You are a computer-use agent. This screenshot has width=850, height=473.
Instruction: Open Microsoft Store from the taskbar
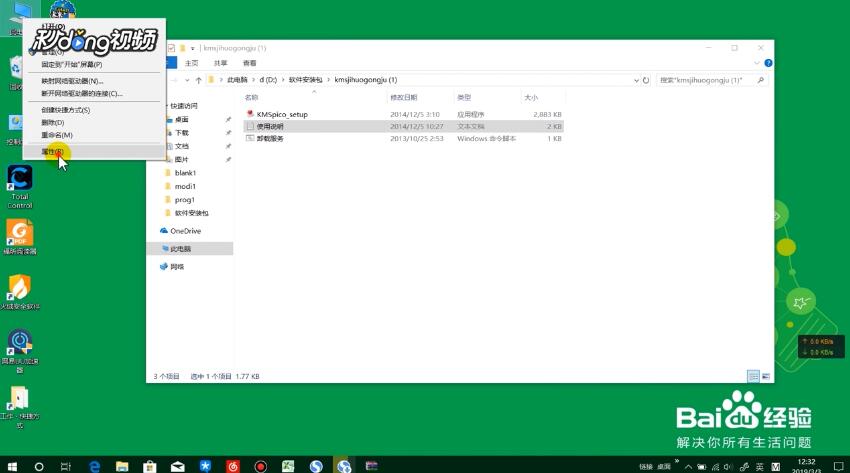150,466
